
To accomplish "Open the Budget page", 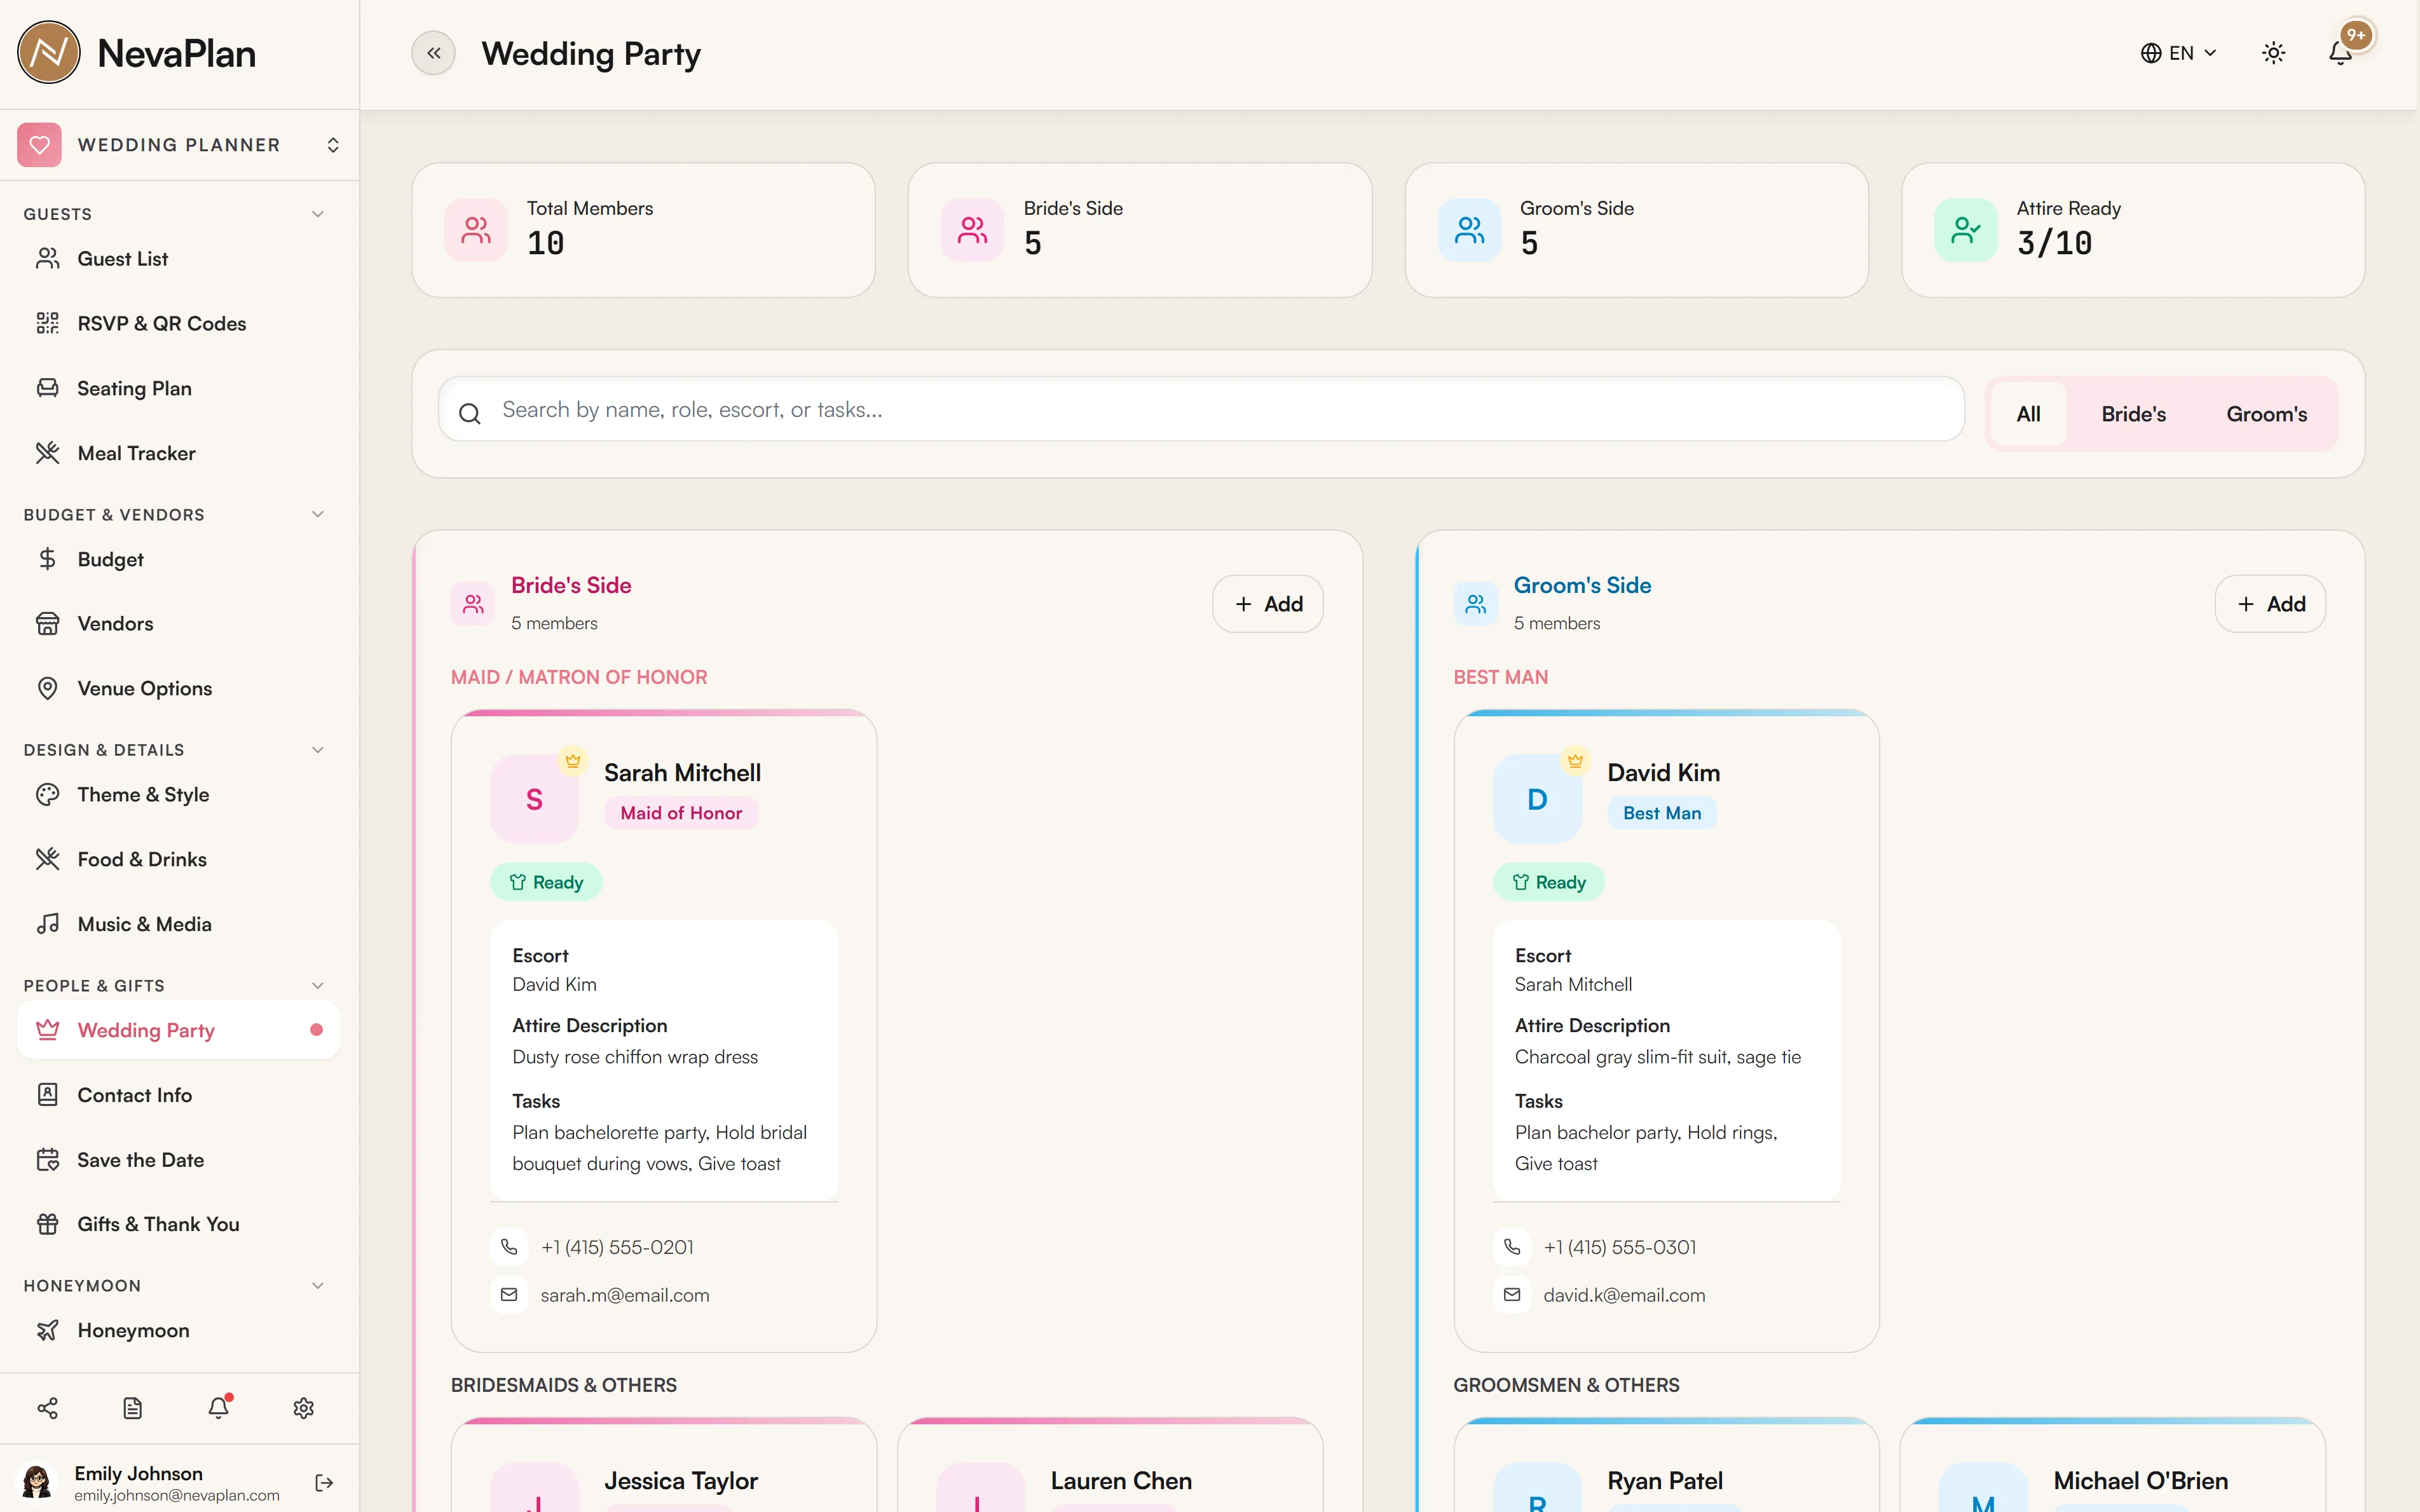I will tap(179, 559).
